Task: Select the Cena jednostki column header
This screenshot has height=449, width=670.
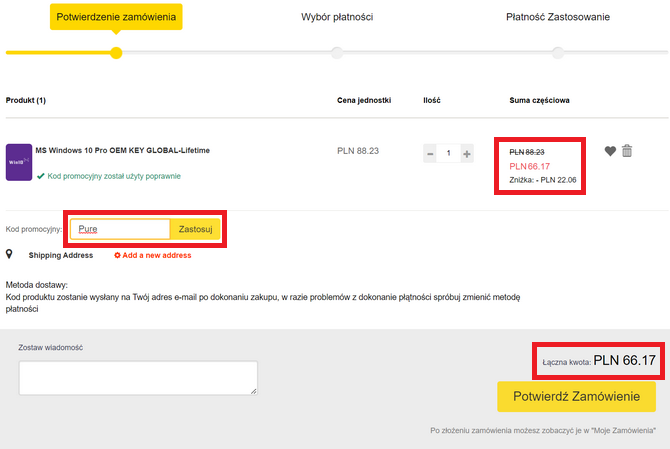Action: [364, 100]
